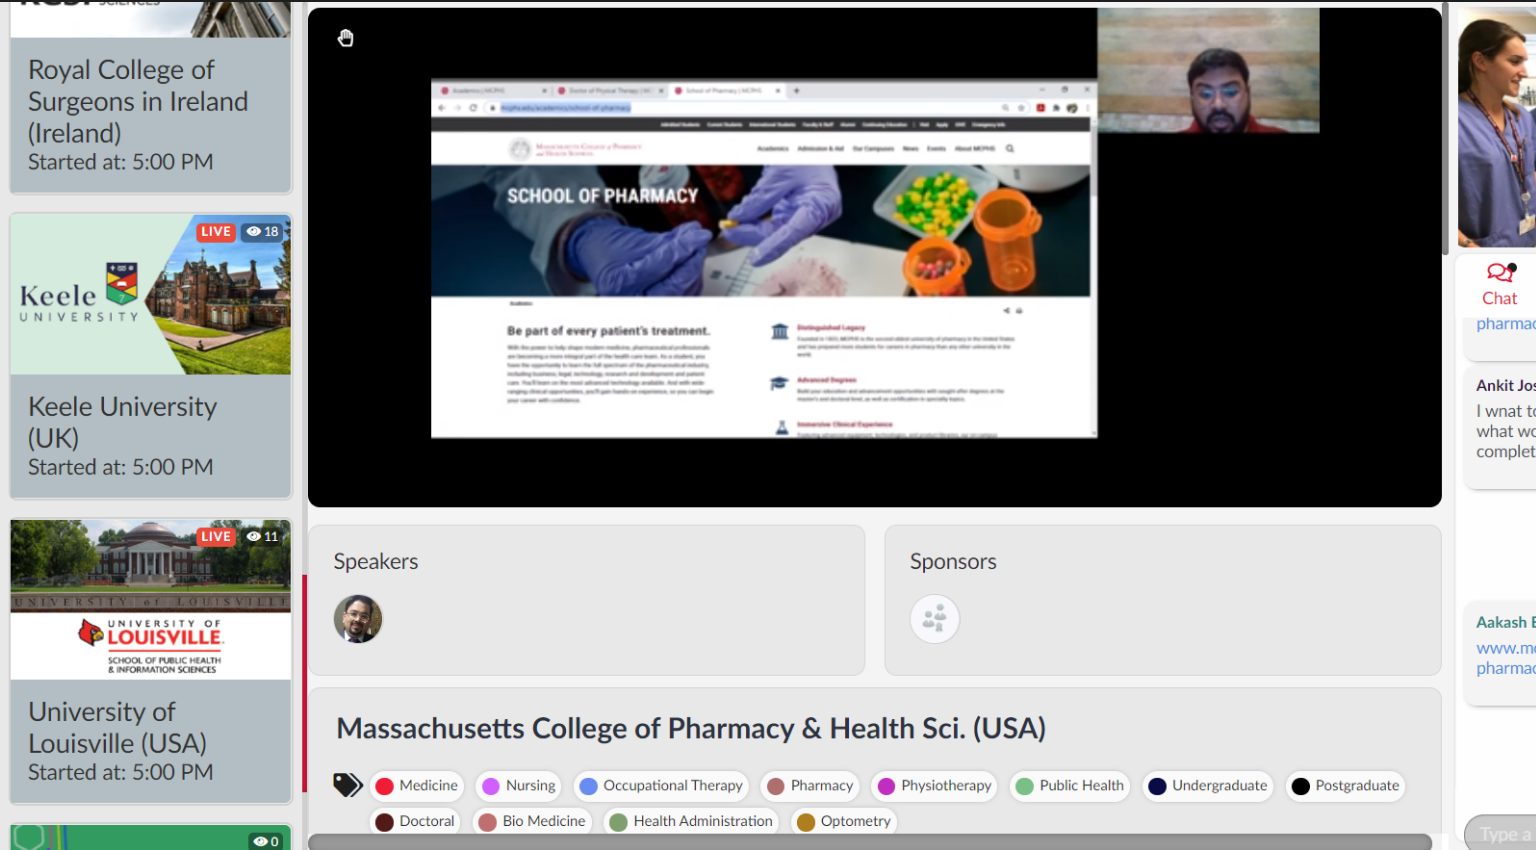Filter by the Medicine tag
Viewport: 1536px width, 850px height.
pyautogui.click(x=417, y=786)
